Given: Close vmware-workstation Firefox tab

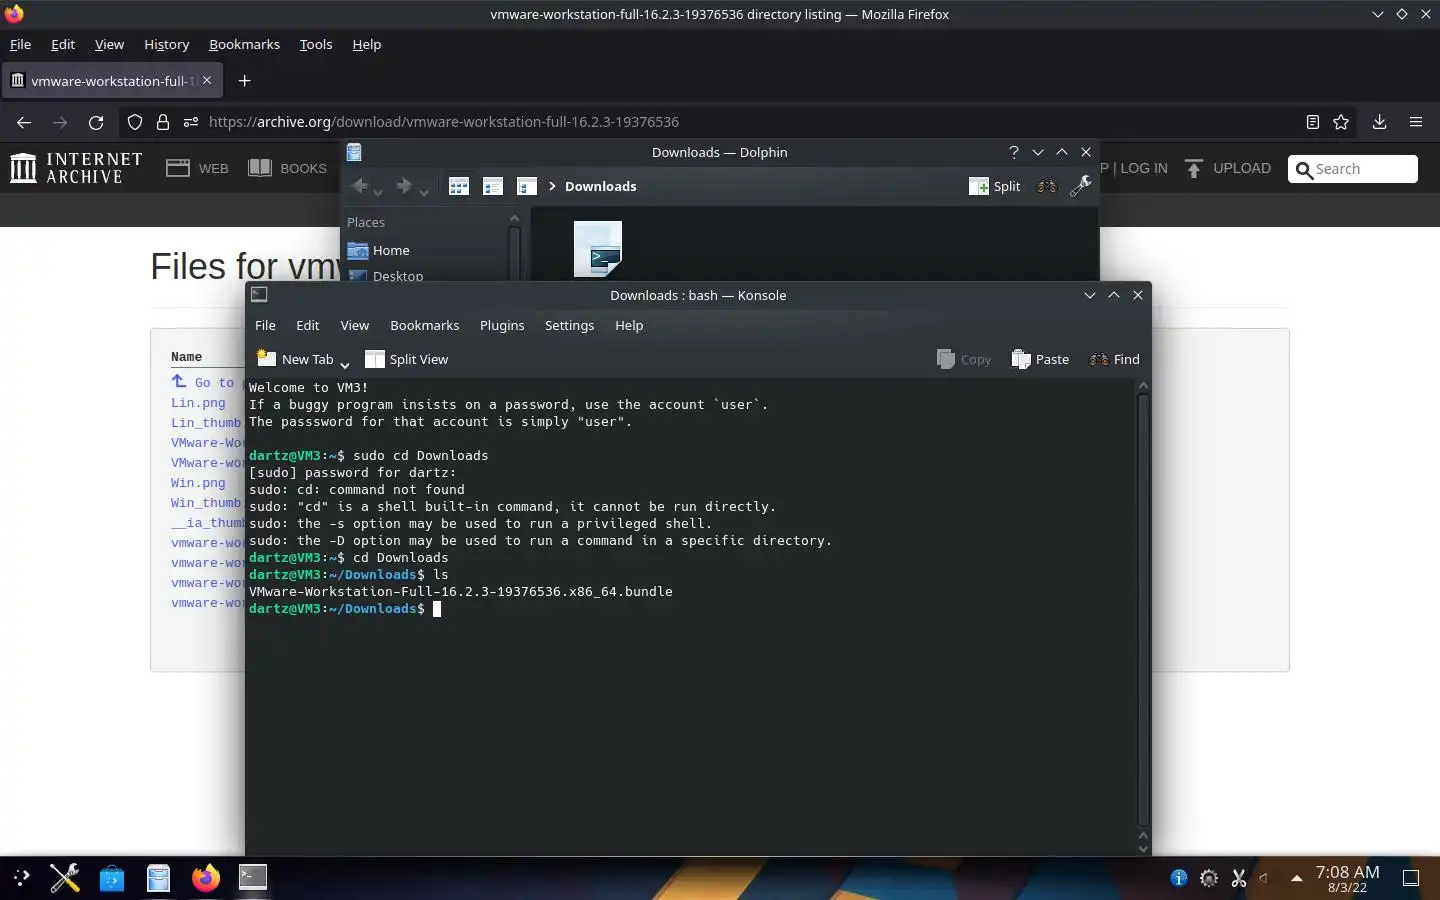Looking at the screenshot, I should tap(207, 80).
